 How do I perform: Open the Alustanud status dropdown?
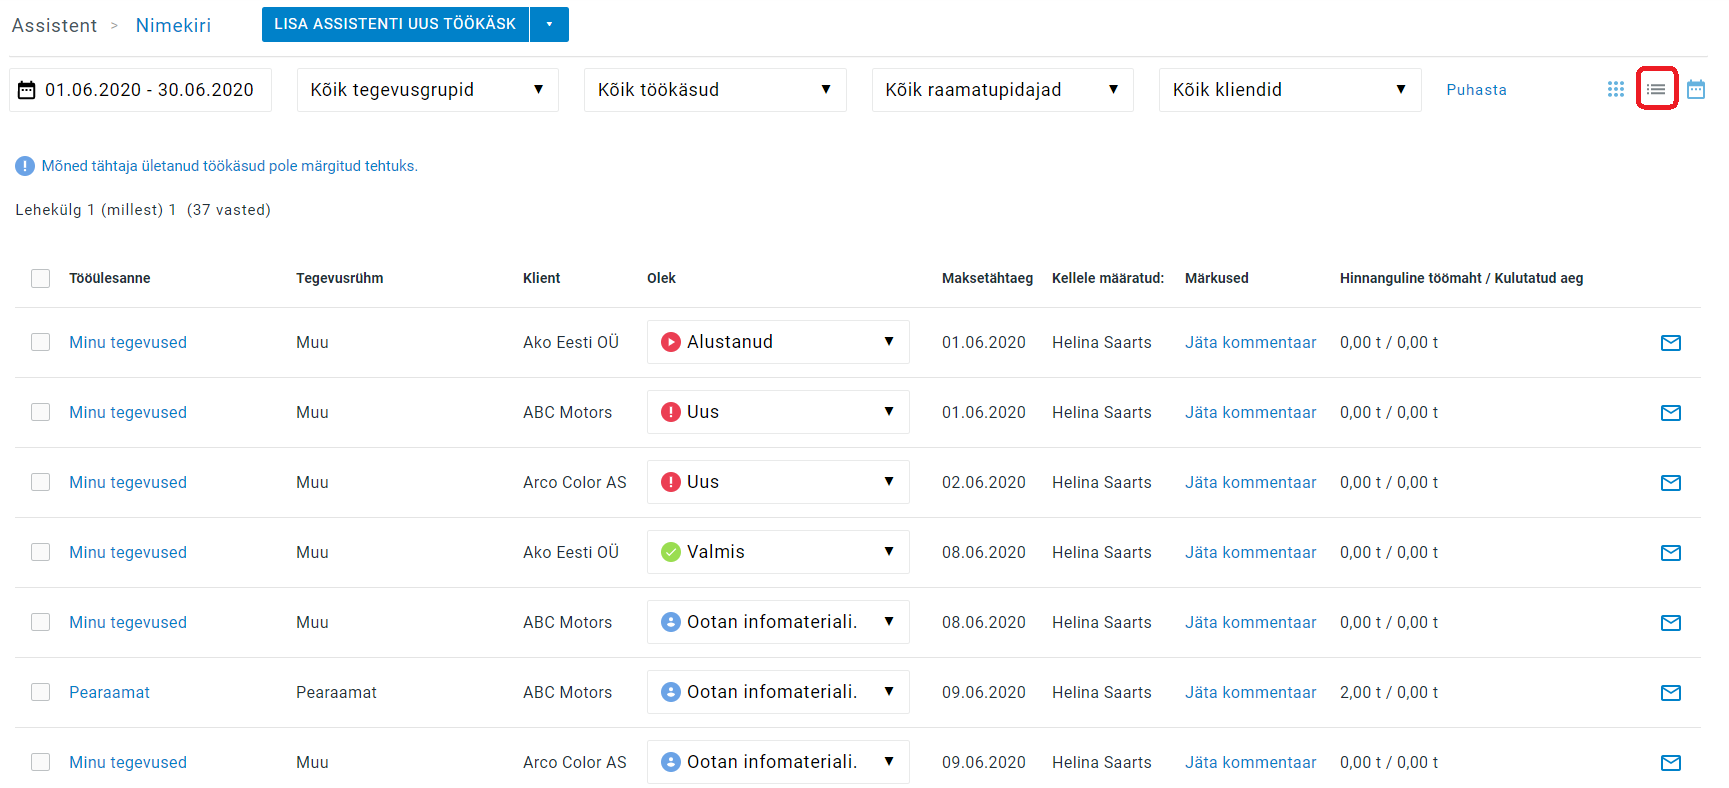click(x=778, y=342)
